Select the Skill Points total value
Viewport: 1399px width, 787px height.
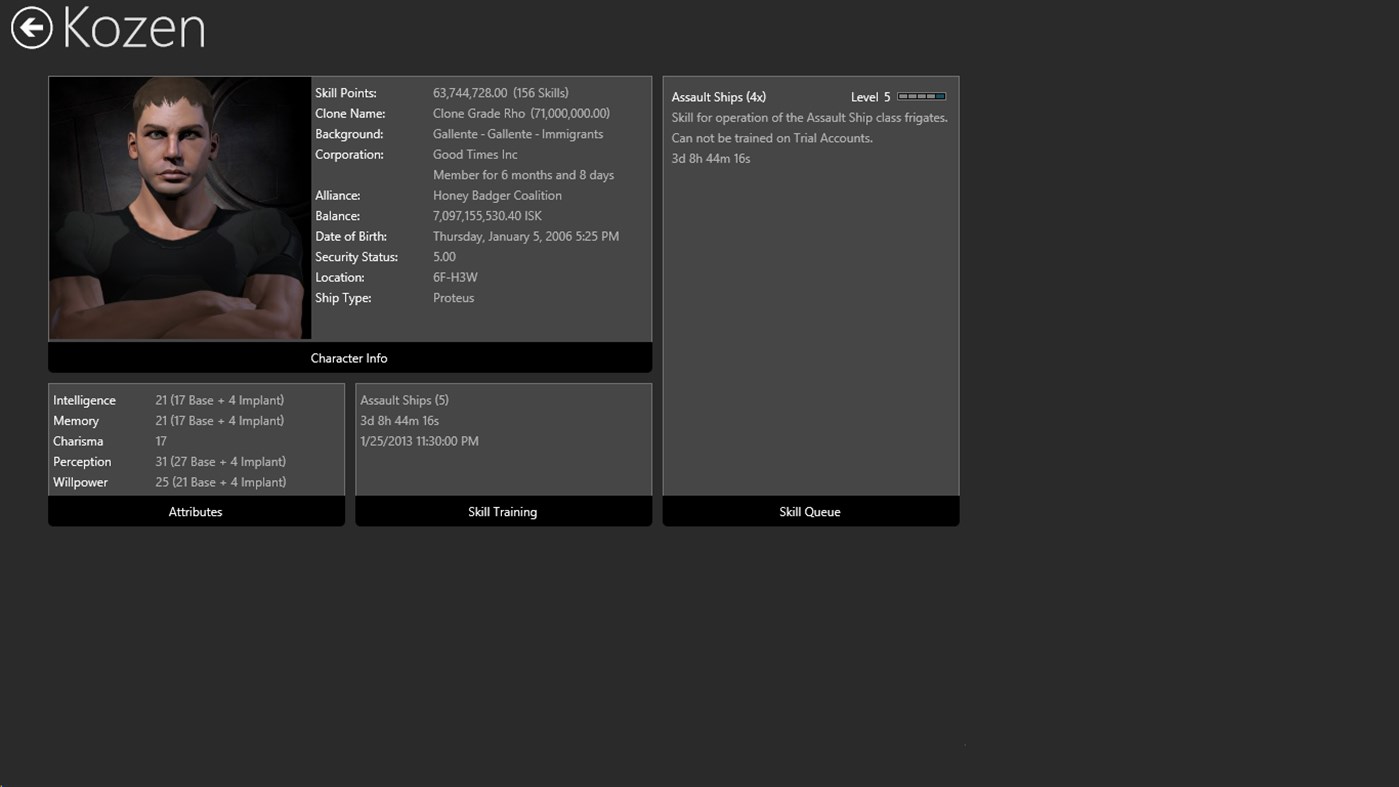point(502,92)
